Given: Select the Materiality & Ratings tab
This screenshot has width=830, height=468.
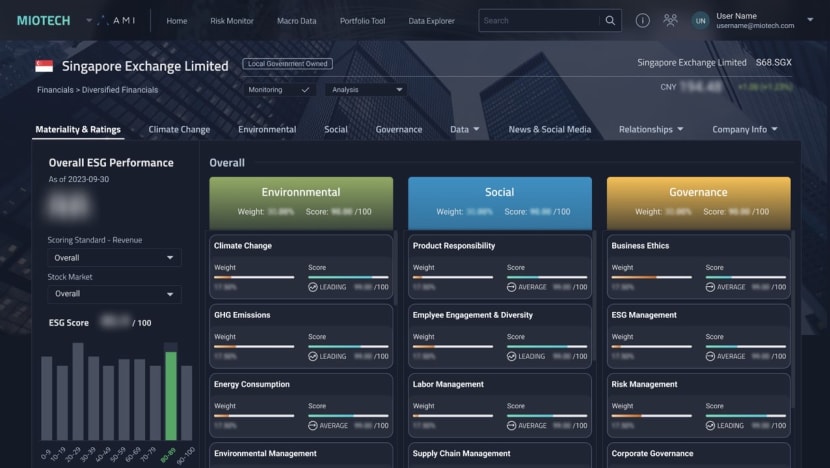Looking at the screenshot, I should [78, 129].
